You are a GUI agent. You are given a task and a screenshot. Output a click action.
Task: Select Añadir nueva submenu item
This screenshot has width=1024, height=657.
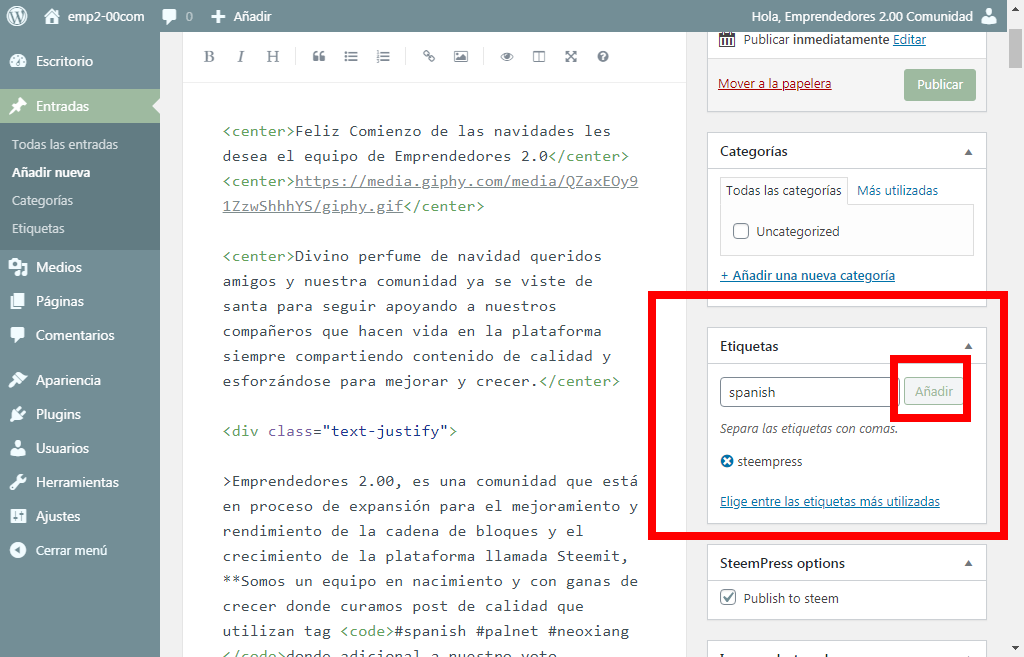[51, 172]
